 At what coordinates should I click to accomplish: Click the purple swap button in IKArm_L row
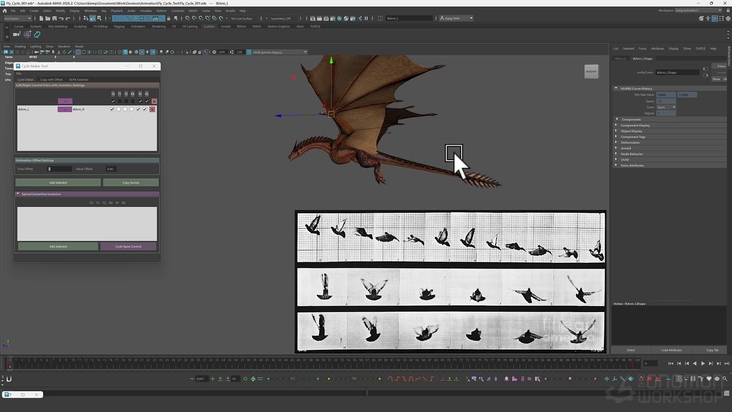(65, 109)
